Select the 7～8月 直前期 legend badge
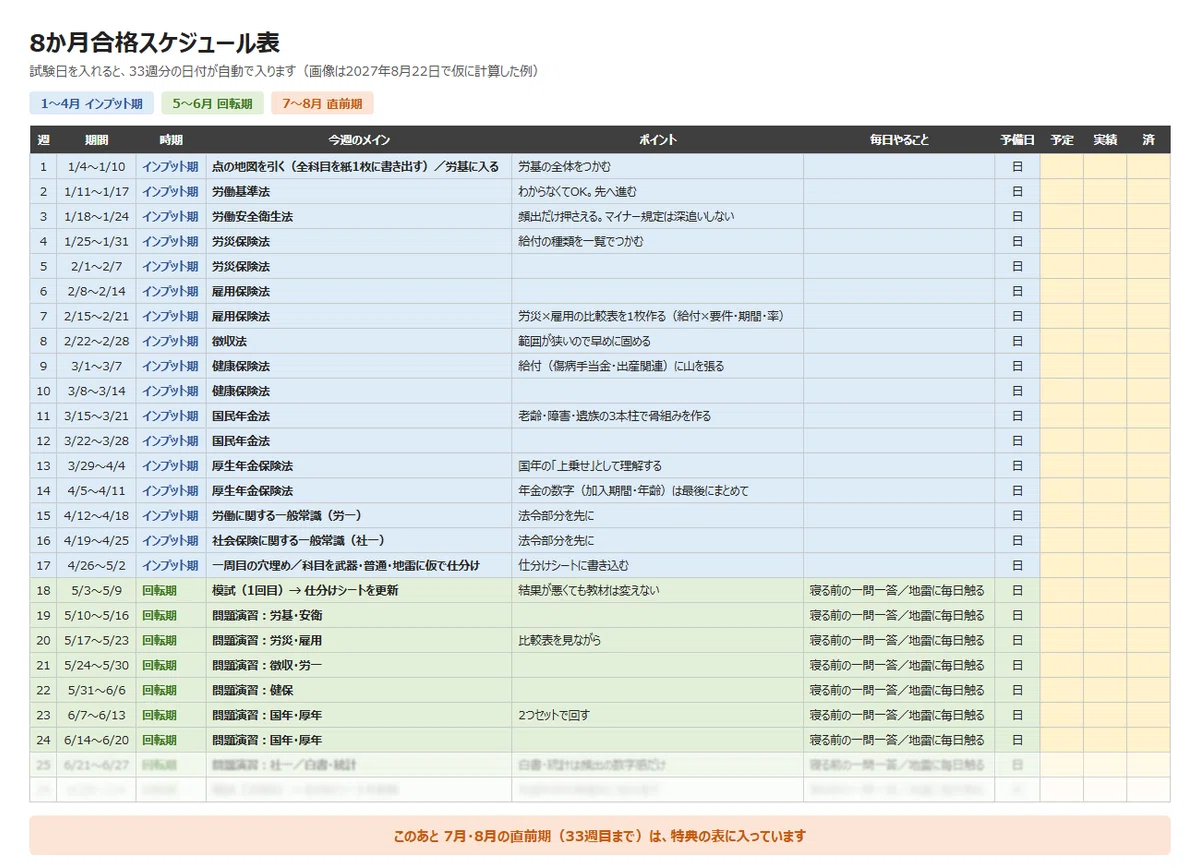The height and width of the screenshot is (868, 1200). pos(322,103)
